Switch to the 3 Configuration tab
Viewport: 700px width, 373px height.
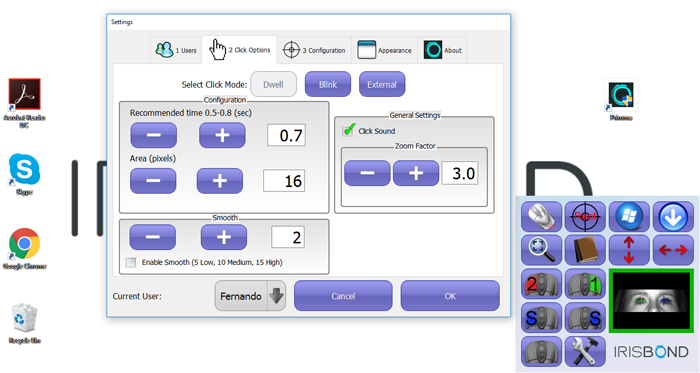tap(314, 50)
